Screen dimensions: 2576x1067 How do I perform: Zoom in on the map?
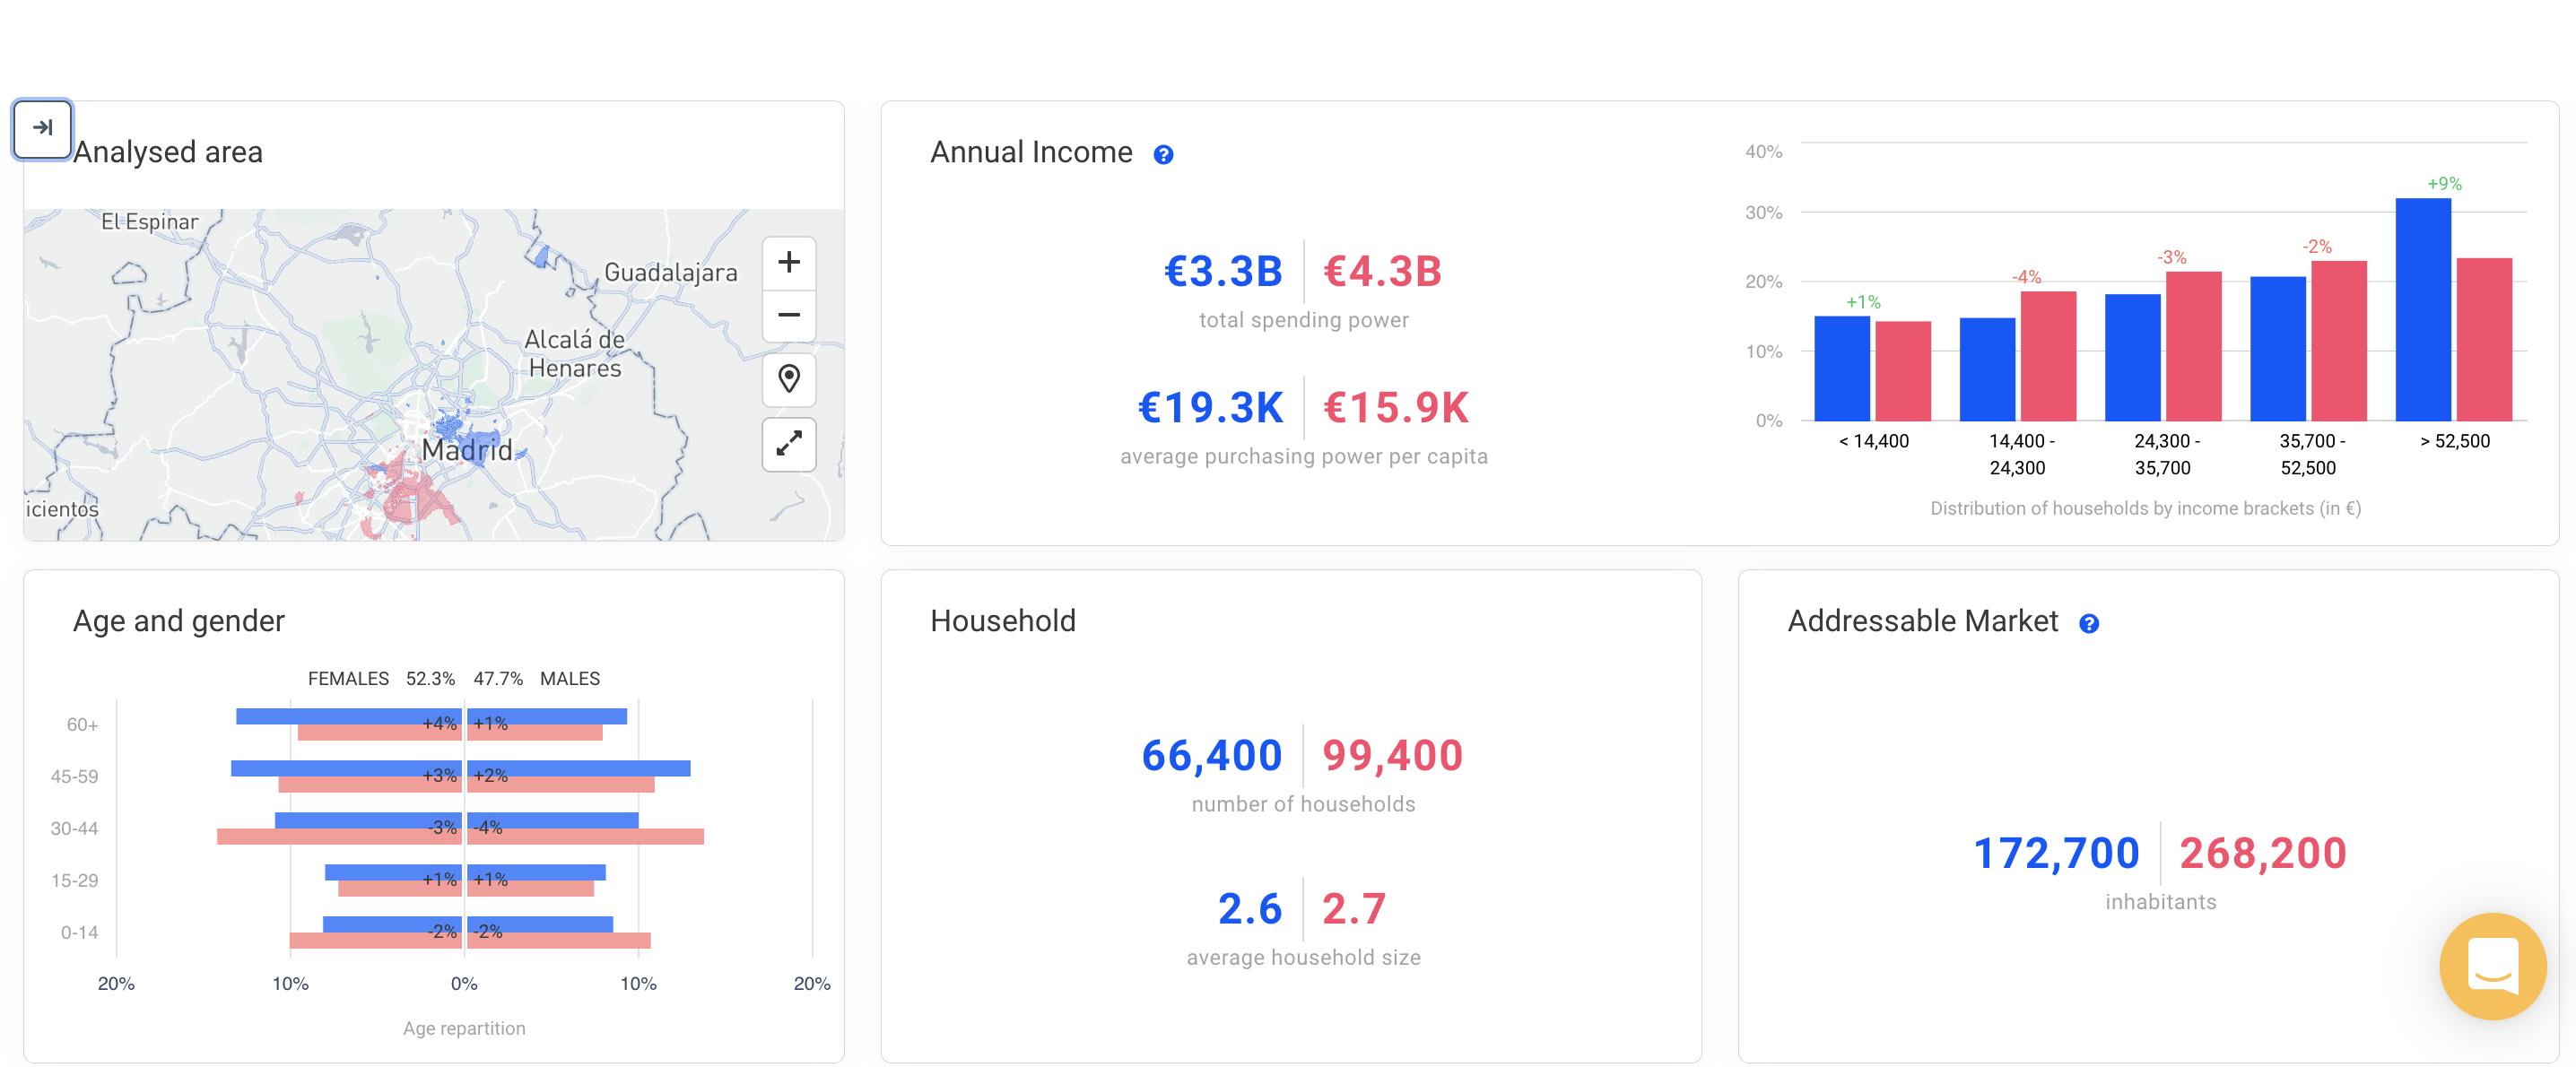click(789, 262)
